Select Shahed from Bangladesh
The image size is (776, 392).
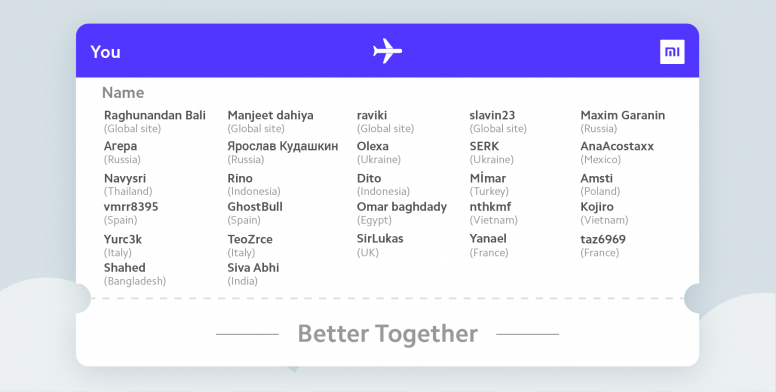pyautogui.click(x=125, y=268)
